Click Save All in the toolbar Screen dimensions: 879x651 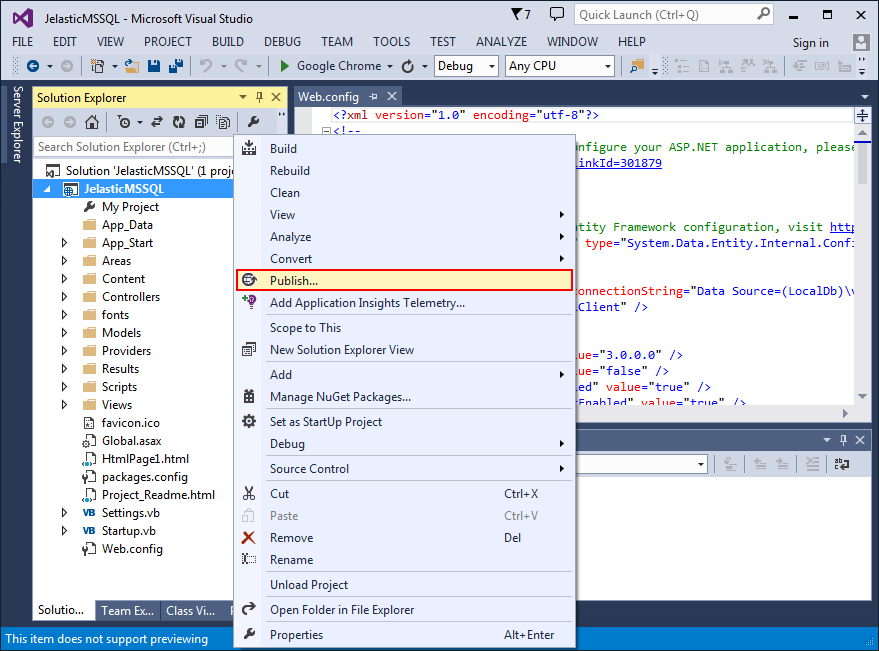pyautogui.click(x=176, y=66)
